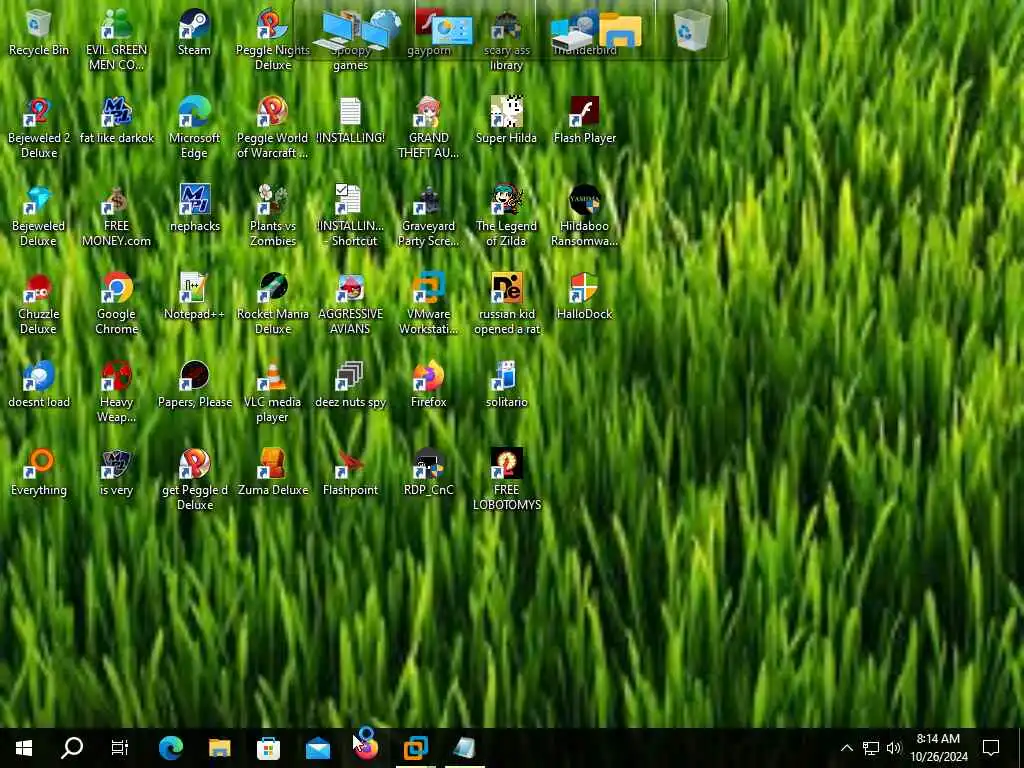This screenshot has height=768, width=1024.
Task: Select the Bejeweled Deluxe diamond icon
Action: point(39,216)
